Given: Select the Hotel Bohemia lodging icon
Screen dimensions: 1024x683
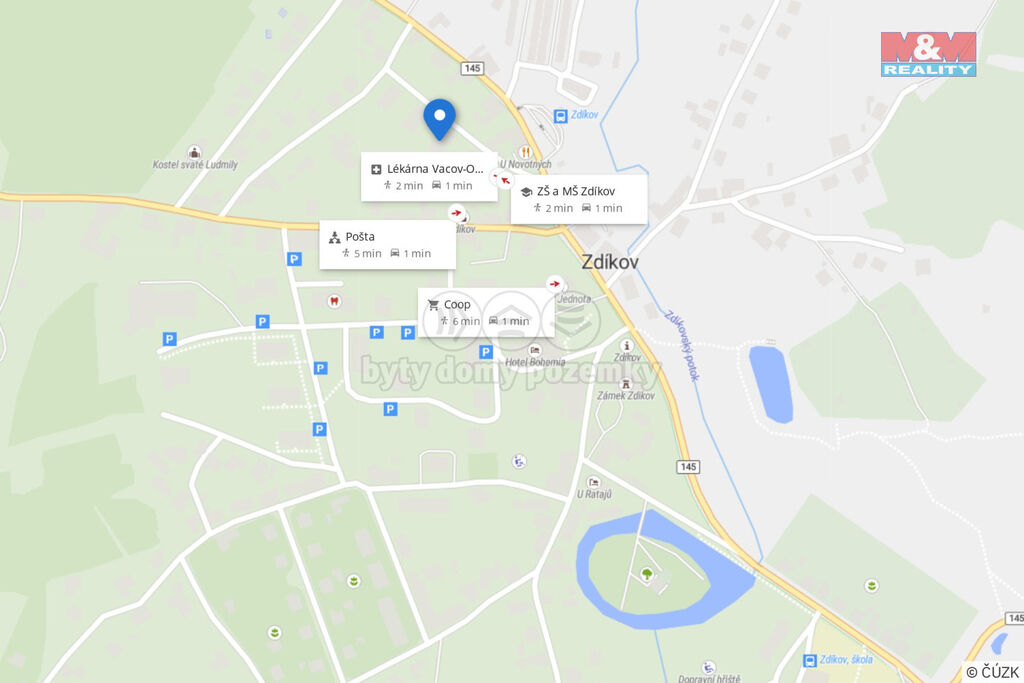Looking at the screenshot, I should point(534,350).
